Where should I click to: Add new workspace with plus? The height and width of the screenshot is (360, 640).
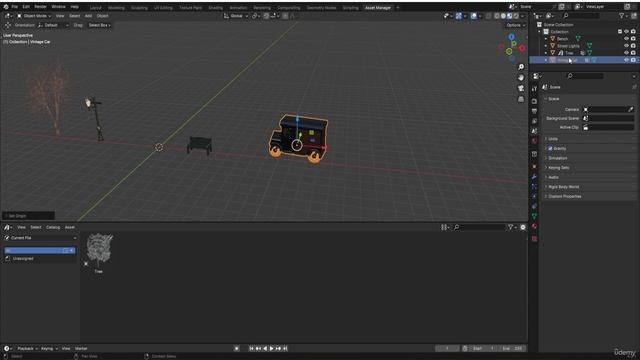pos(398,8)
